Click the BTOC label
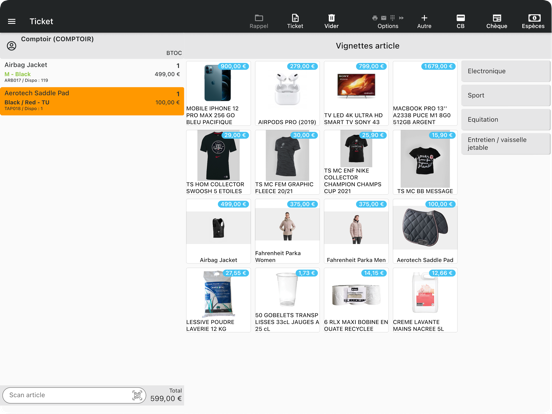Screen dimensions: 552x414 (174, 53)
